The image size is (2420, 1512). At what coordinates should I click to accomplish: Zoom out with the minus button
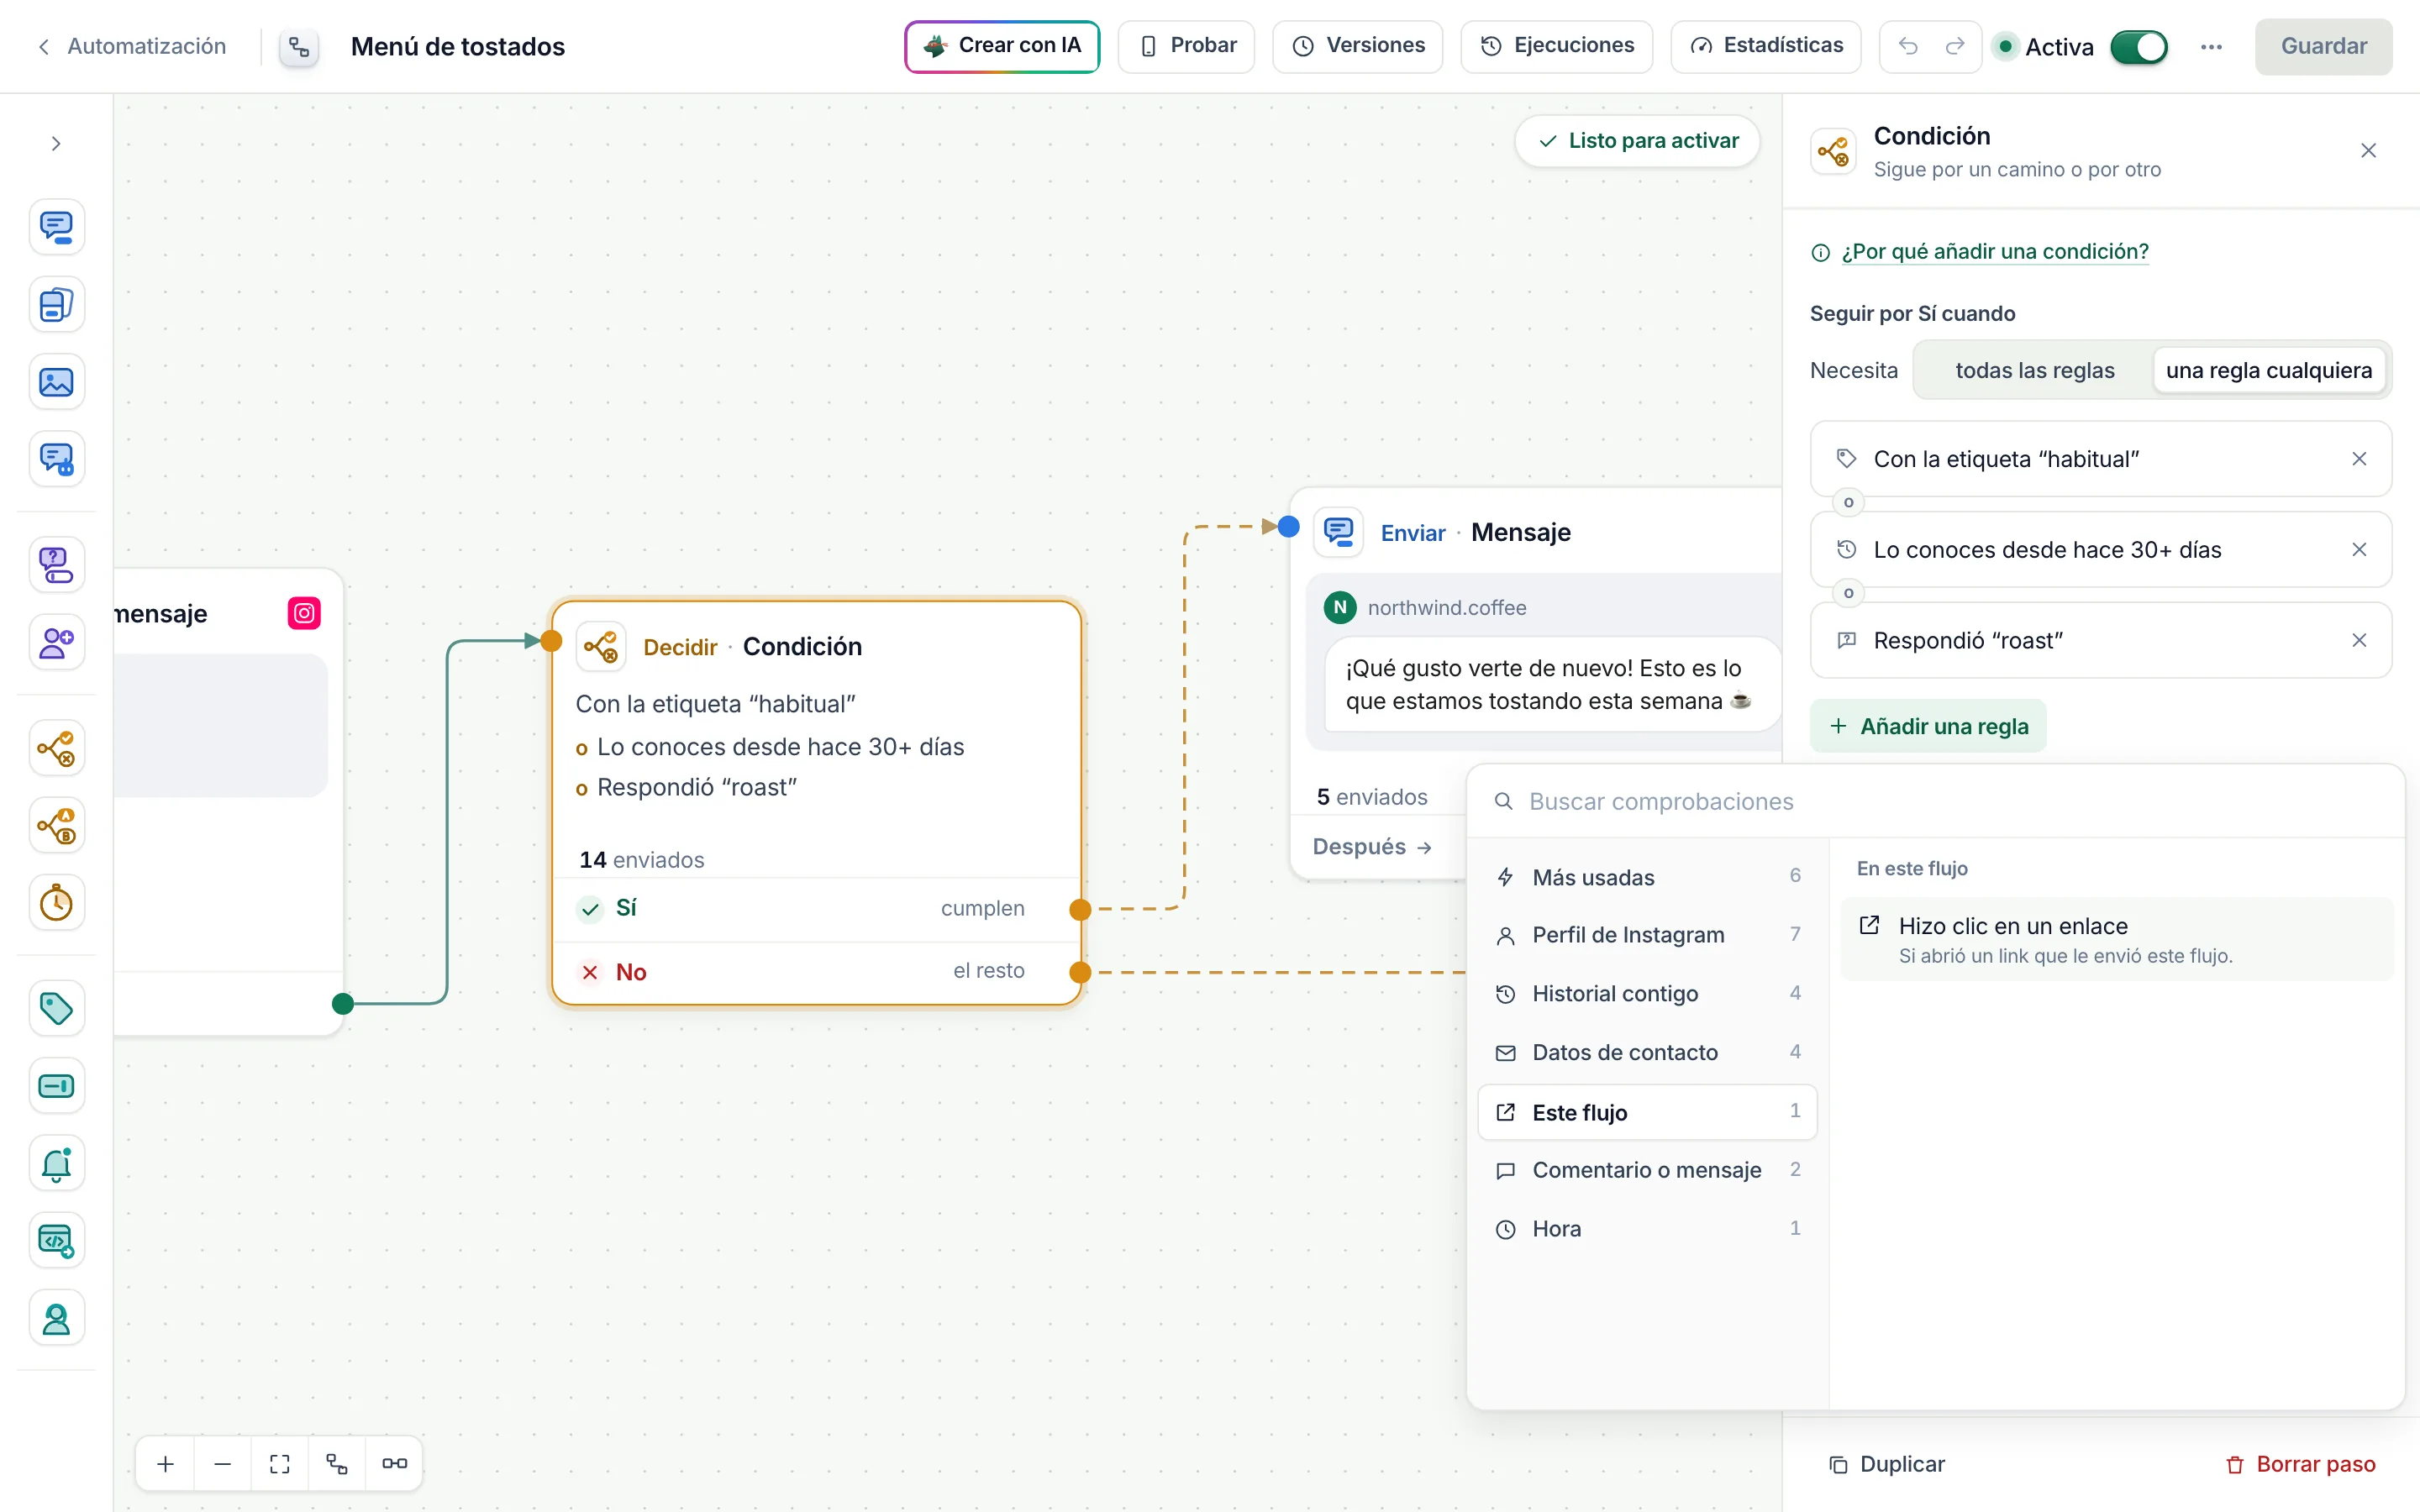coord(223,1463)
